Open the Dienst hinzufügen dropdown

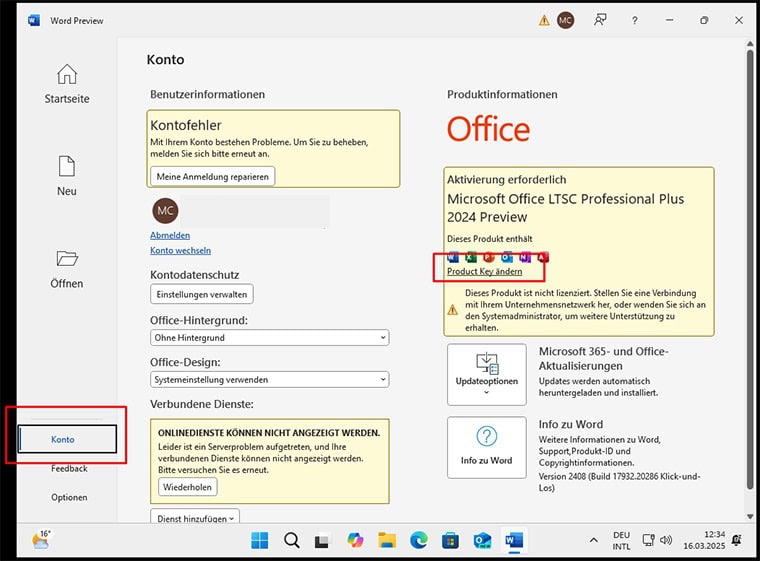pyautogui.click(x=196, y=517)
